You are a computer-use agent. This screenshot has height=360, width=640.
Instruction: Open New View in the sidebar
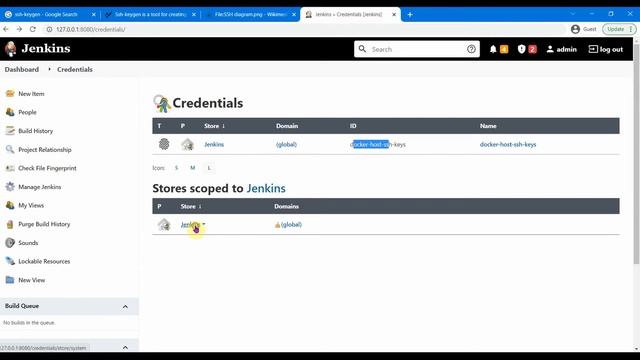(x=31, y=280)
